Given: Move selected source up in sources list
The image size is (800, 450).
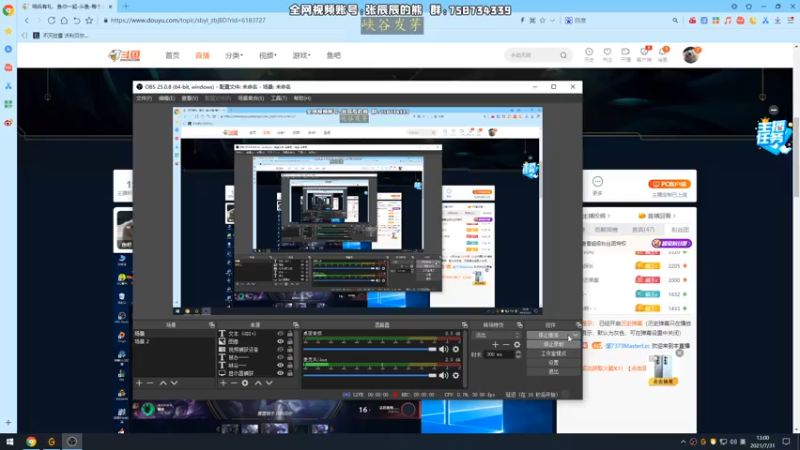Looking at the screenshot, I should pyautogui.click(x=258, y=383).
